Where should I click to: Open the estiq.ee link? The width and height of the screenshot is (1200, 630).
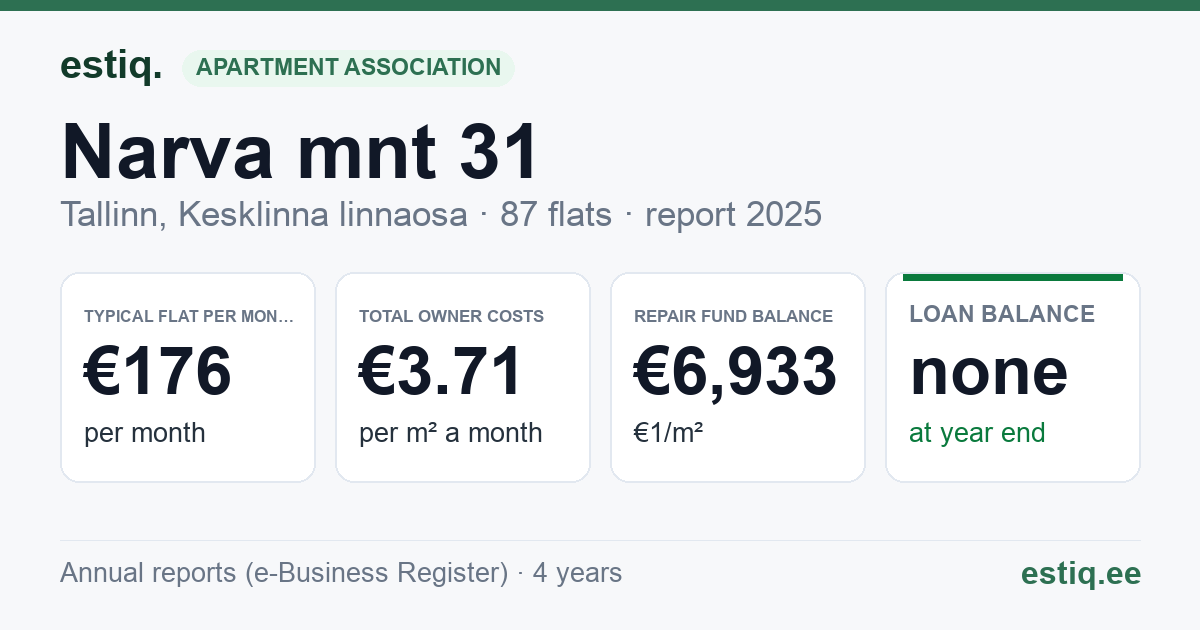1080,573
